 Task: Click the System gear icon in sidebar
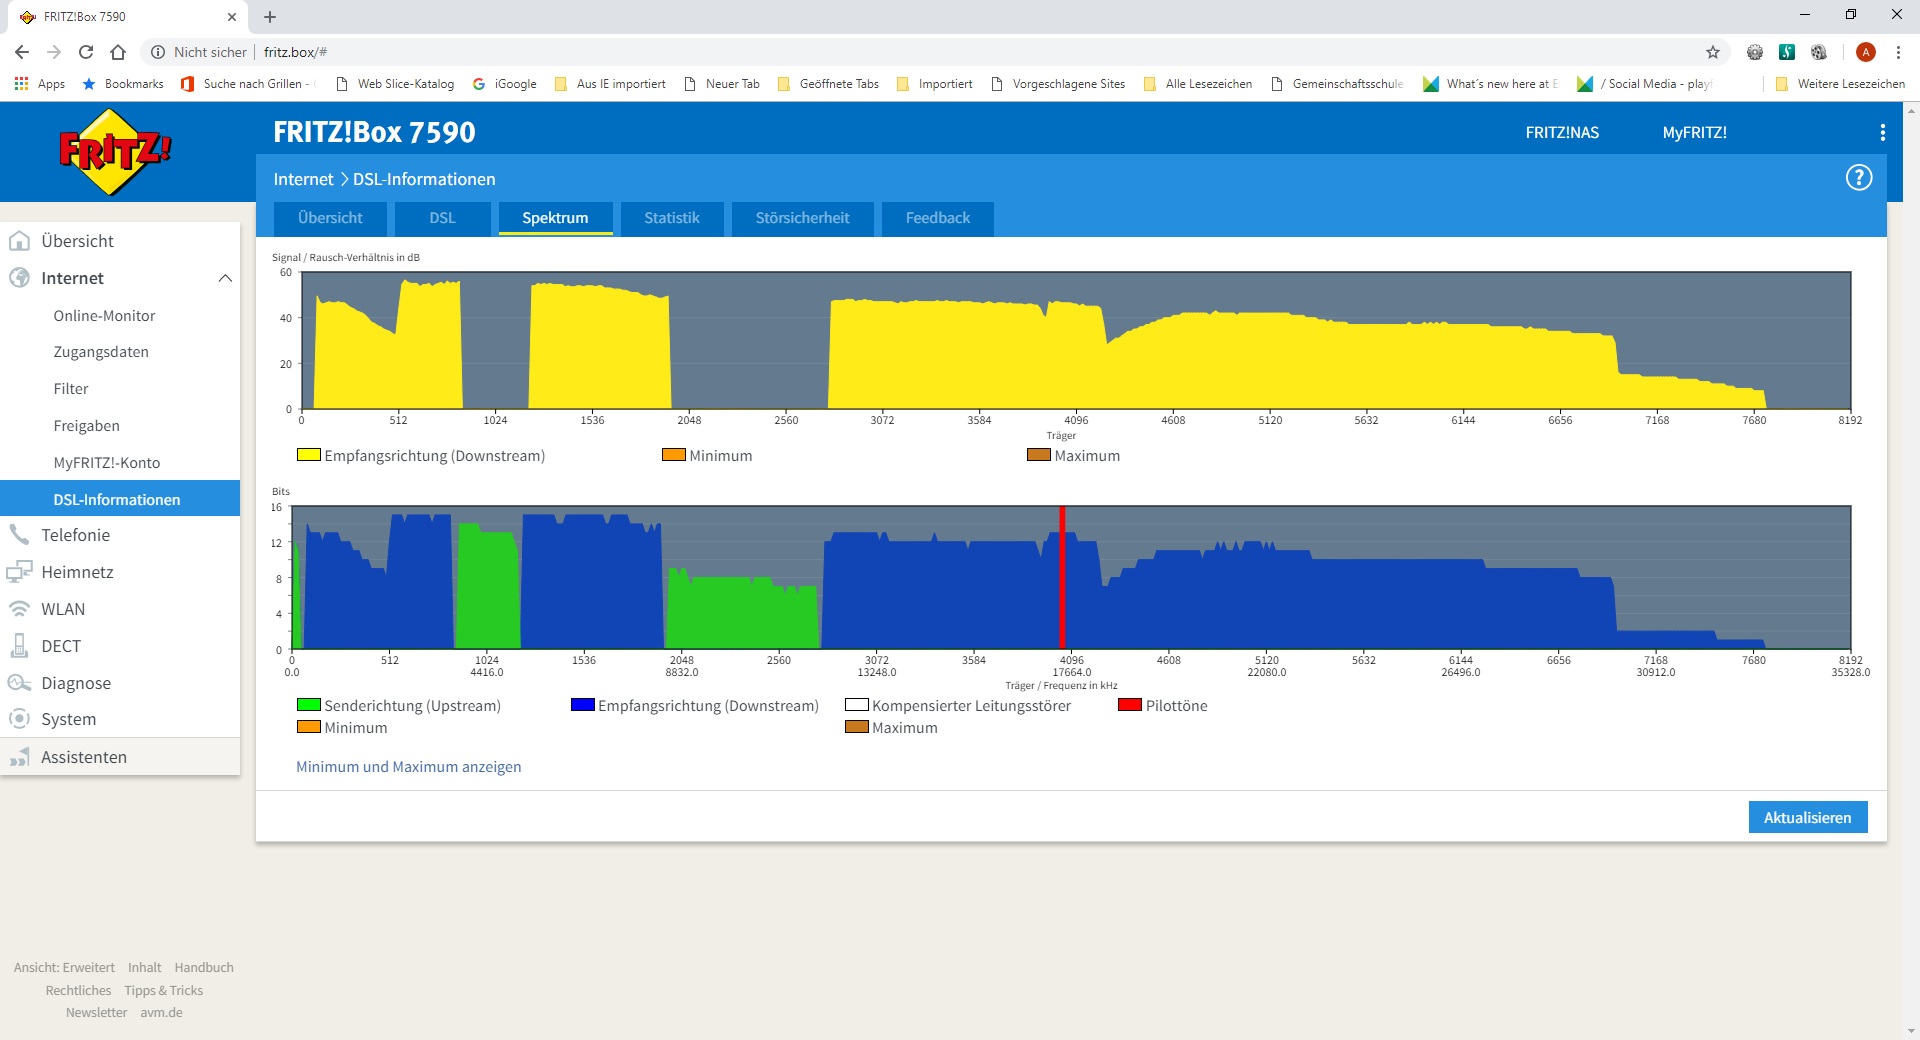point(19,719)
